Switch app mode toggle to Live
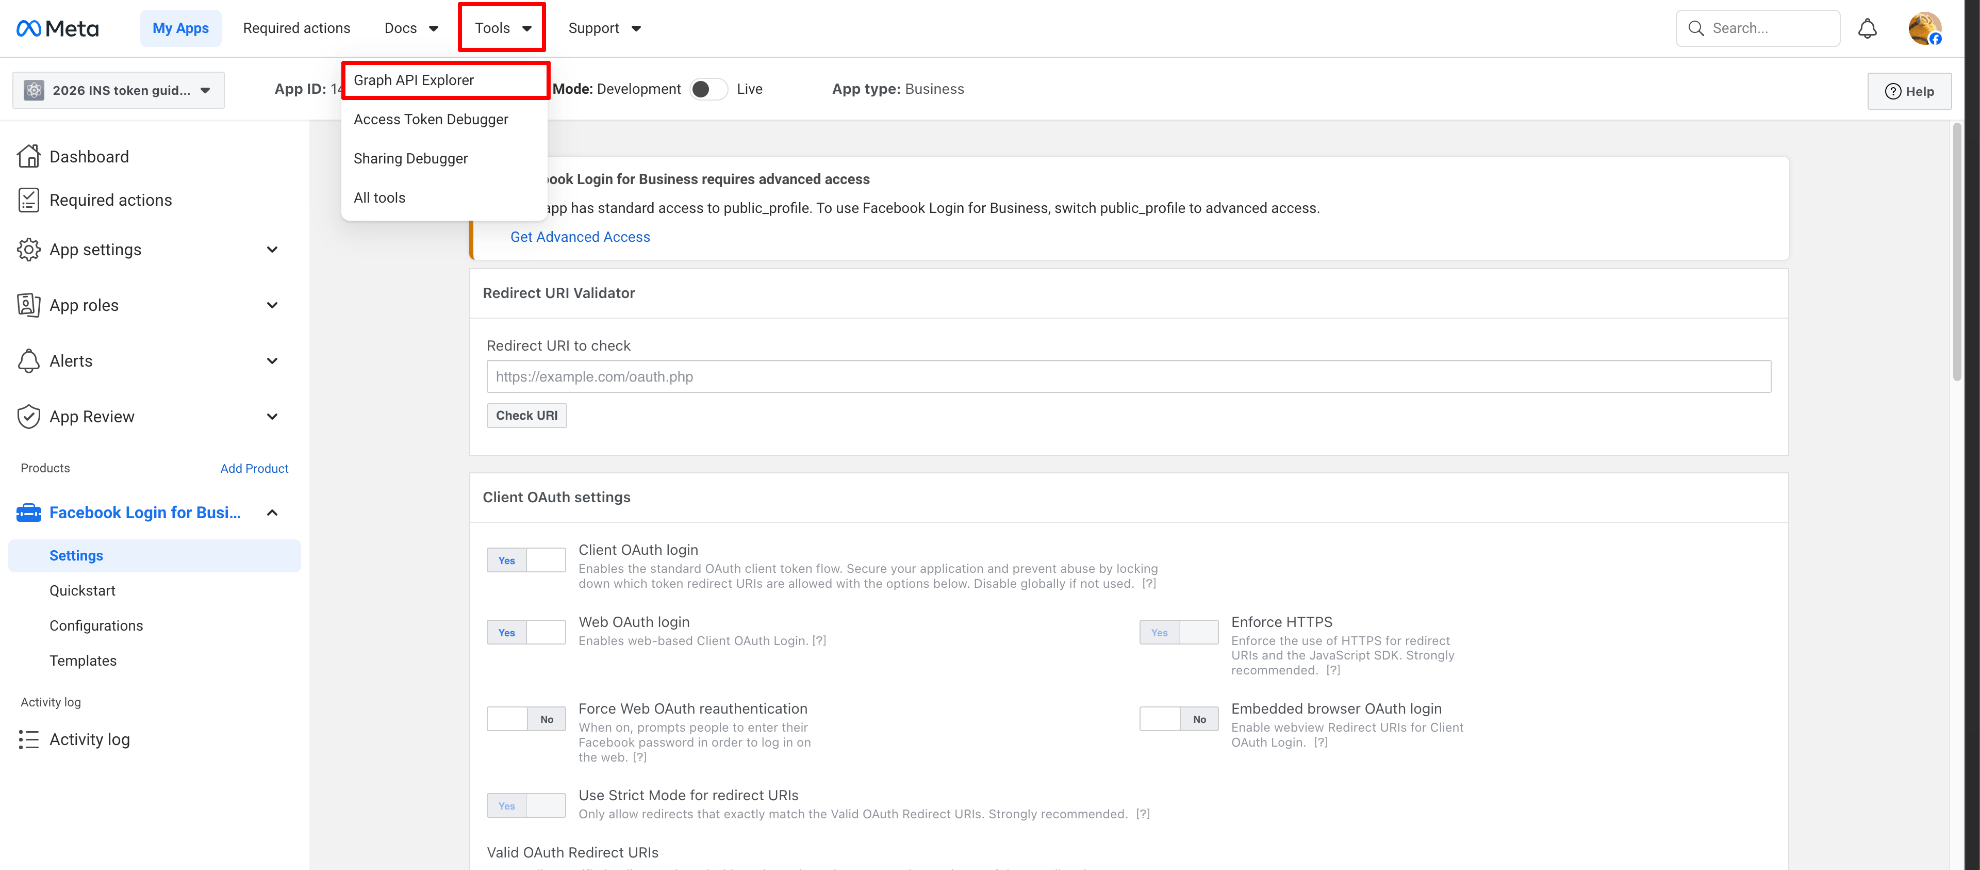Viewport: 1980px width, 870px height. (x=708, y=89)
